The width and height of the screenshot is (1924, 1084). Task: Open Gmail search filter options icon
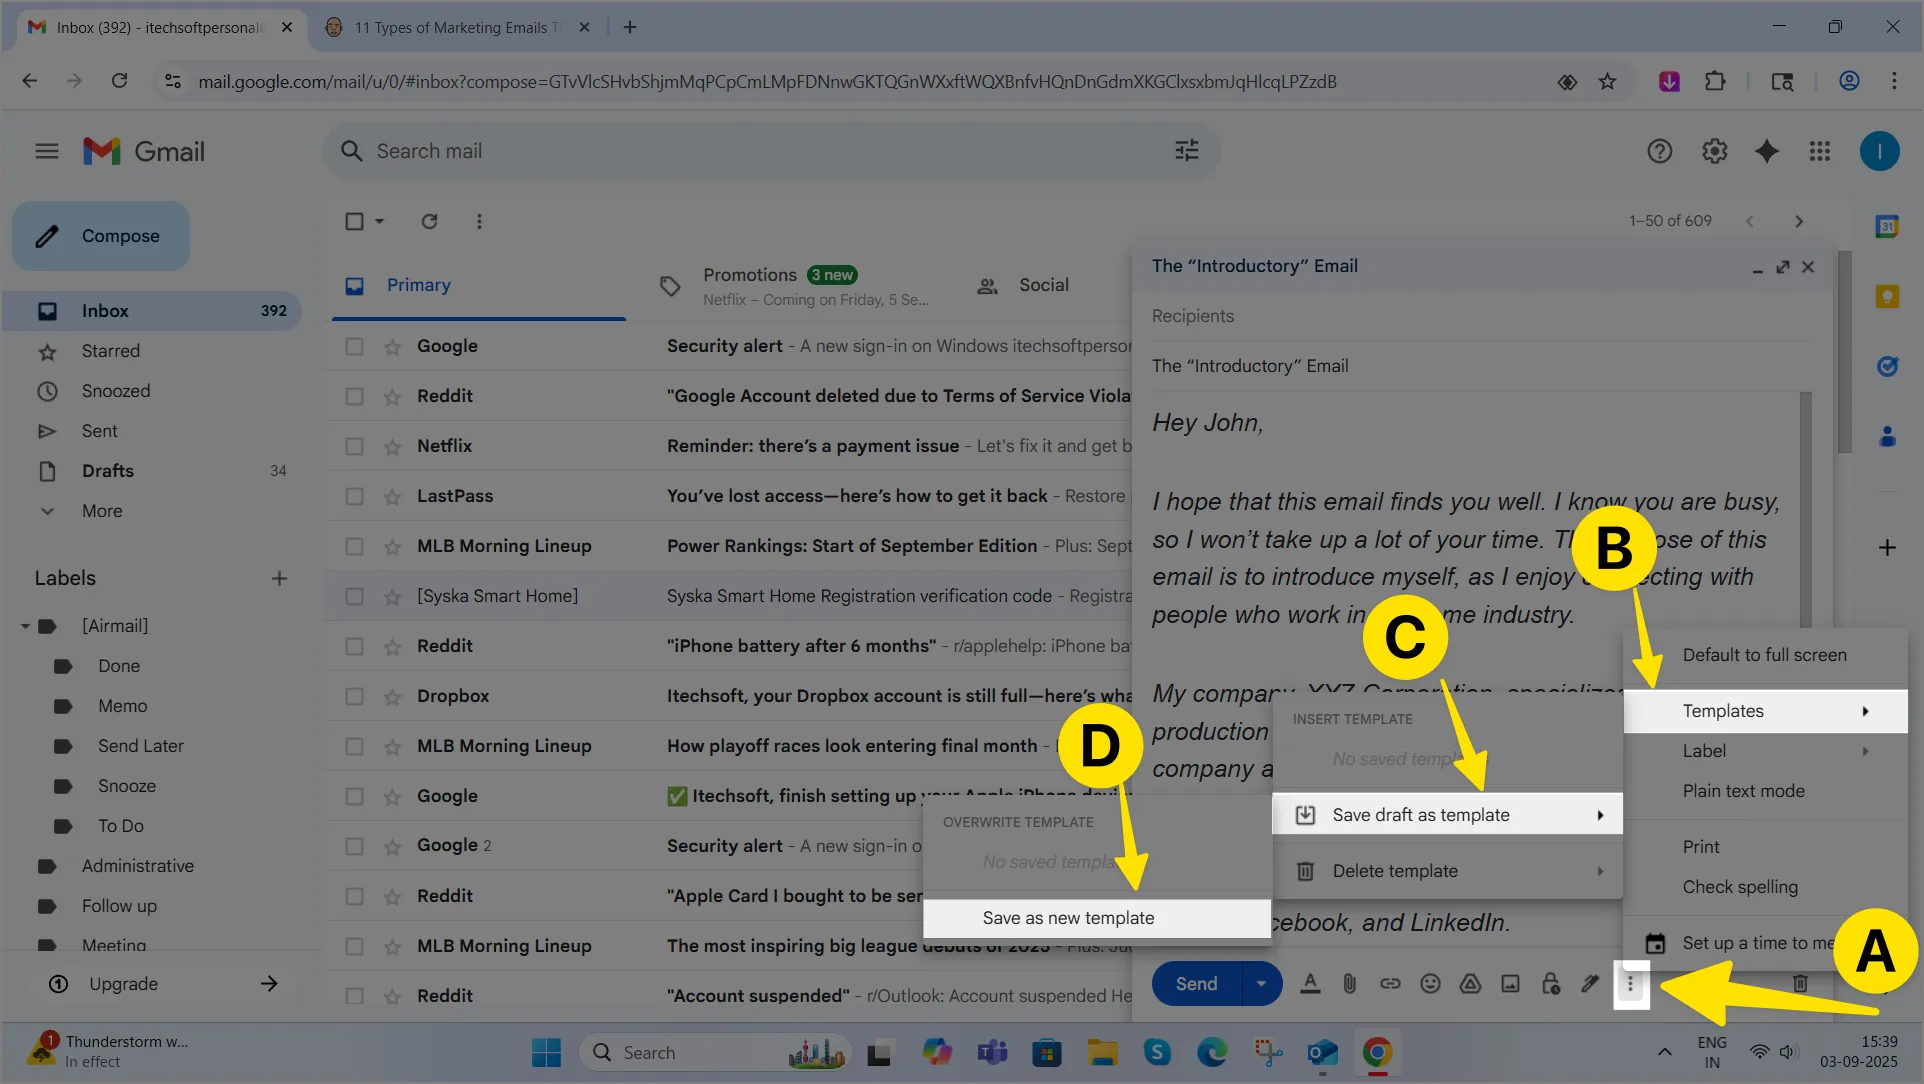1187,151
